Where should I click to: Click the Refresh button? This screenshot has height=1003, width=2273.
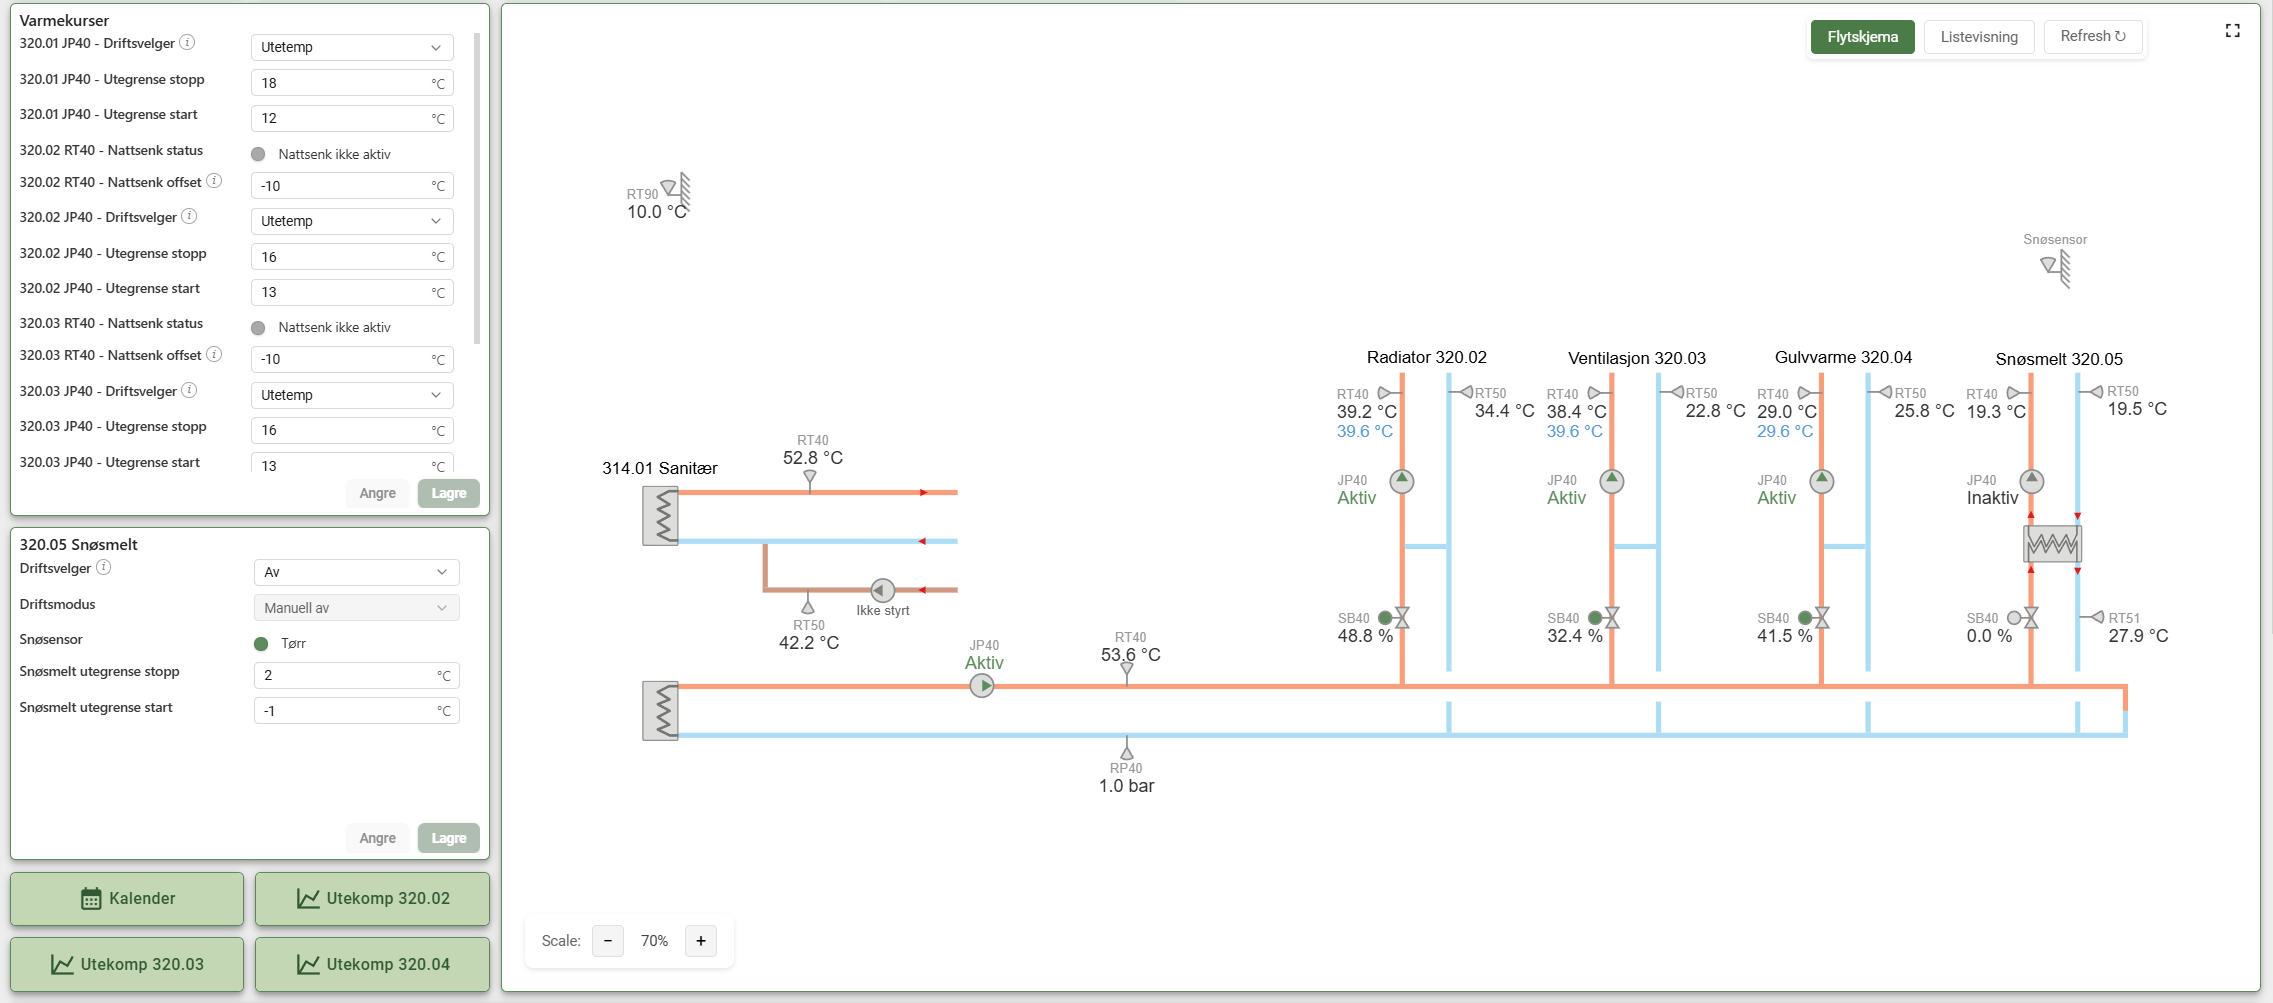pos(2093,36)
